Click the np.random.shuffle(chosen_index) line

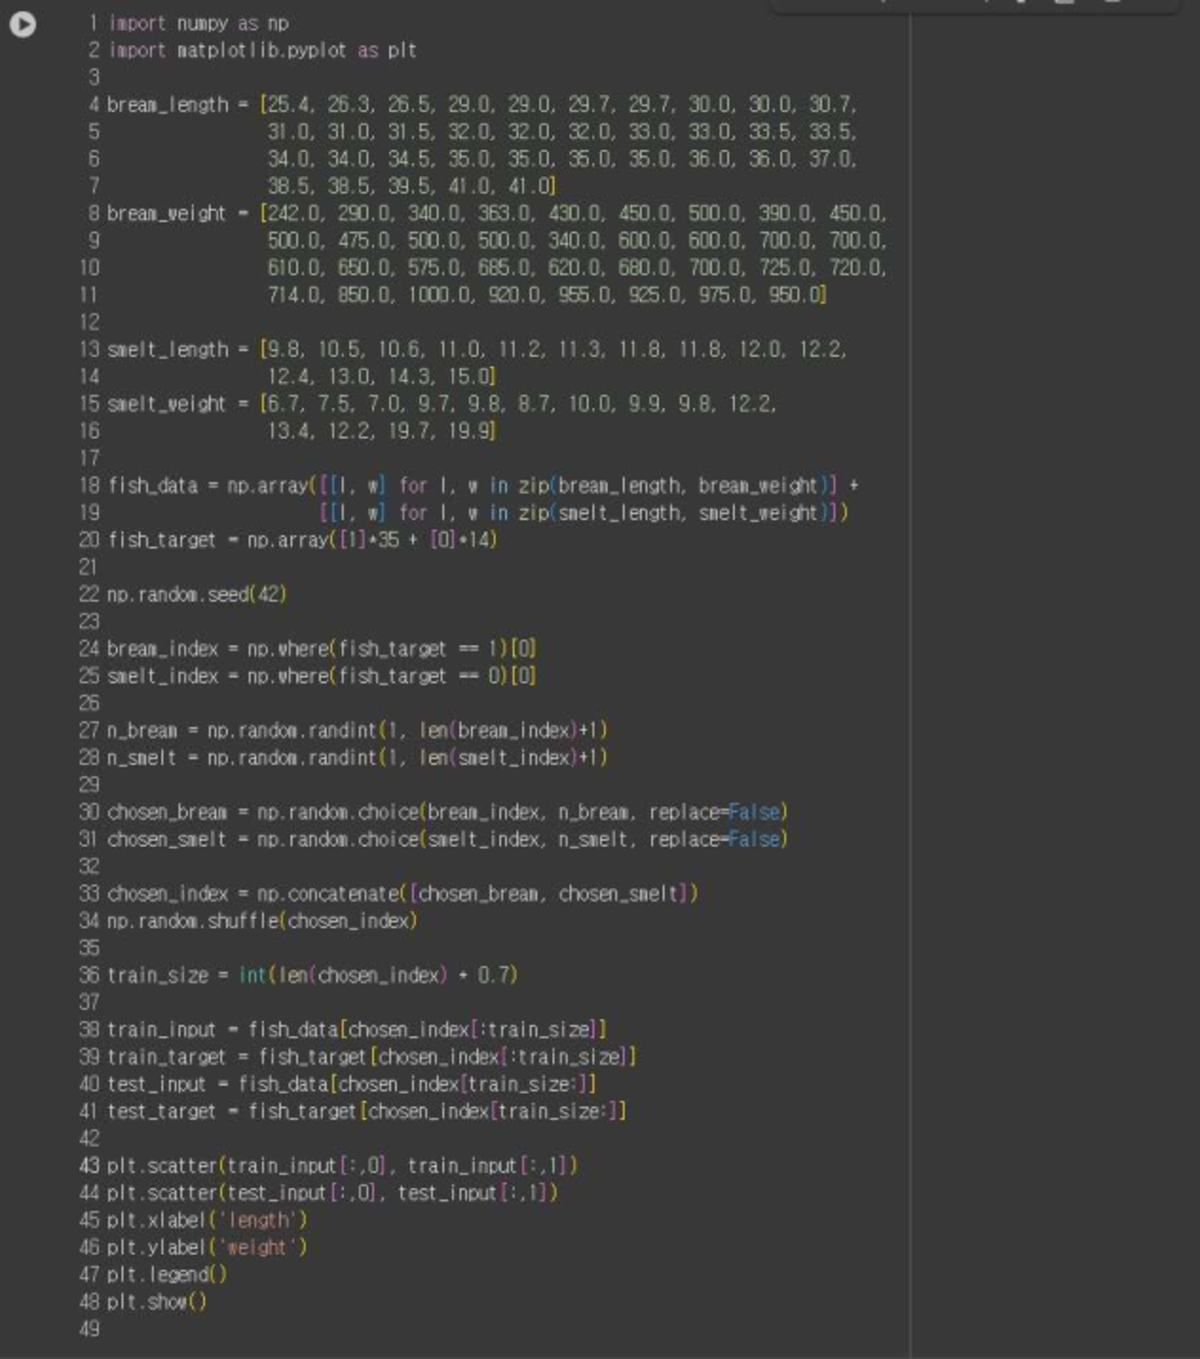tap(261, 921)
